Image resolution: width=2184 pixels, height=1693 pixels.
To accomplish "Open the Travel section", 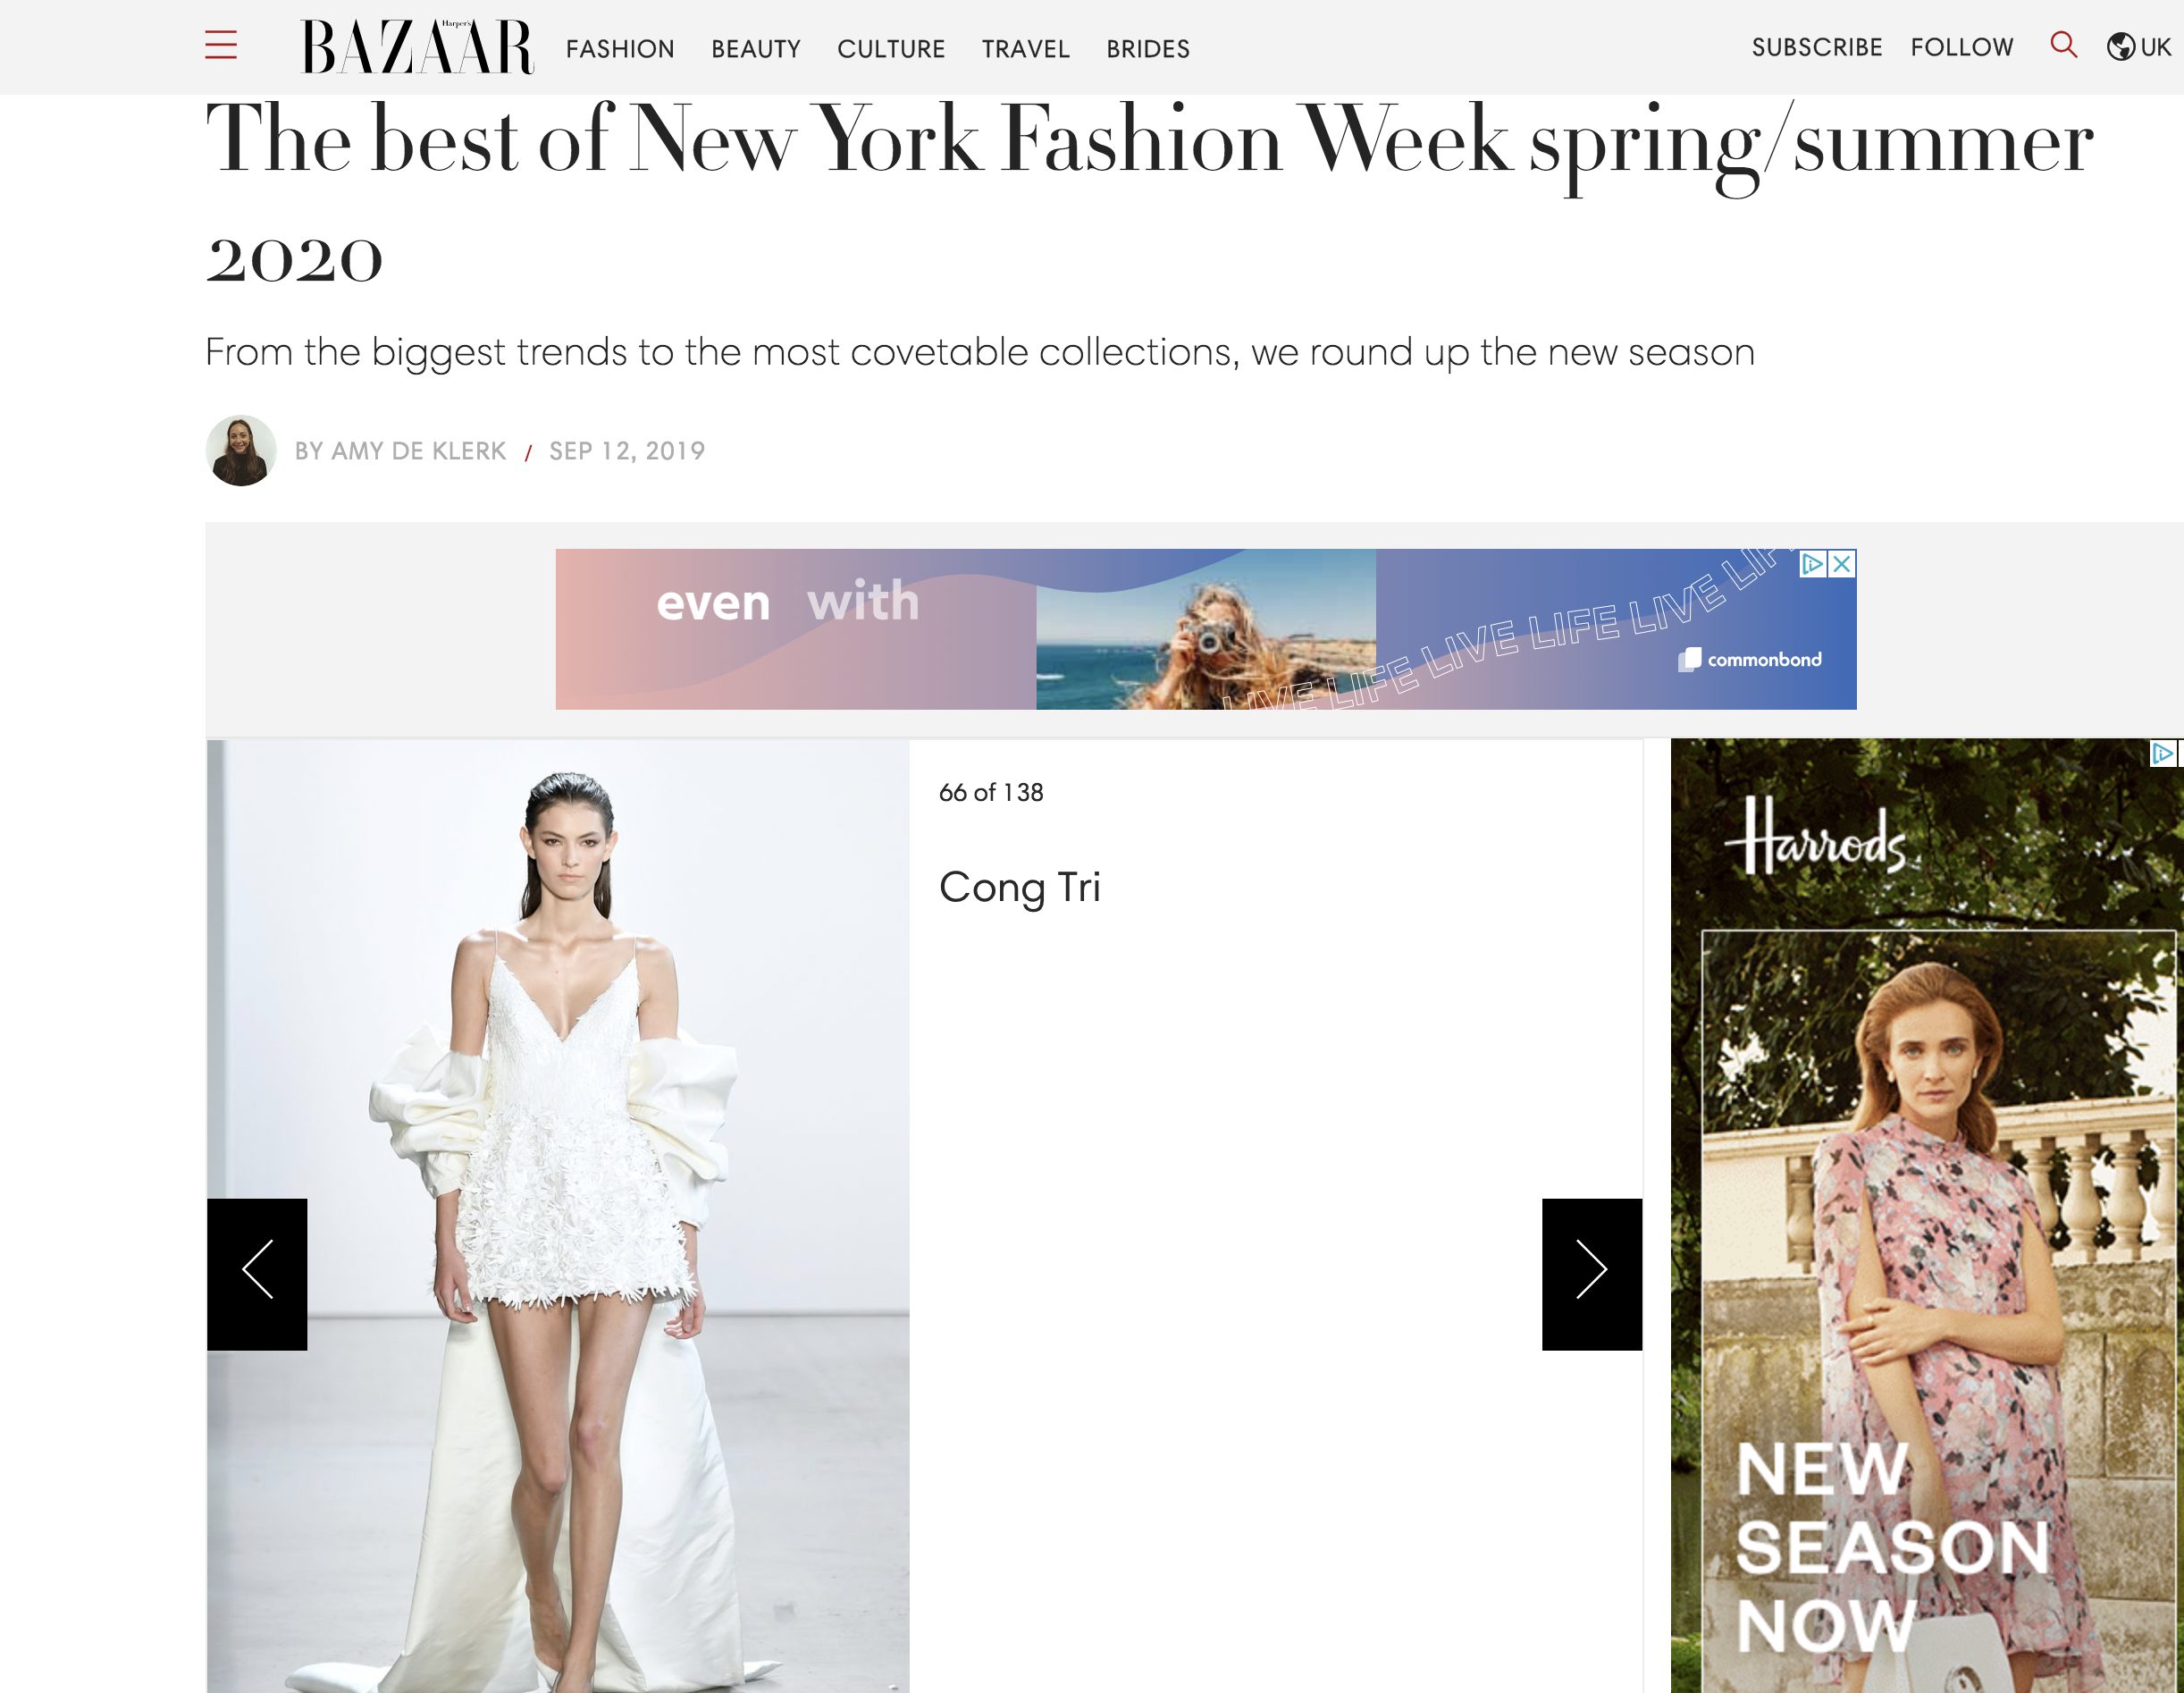I will click(x=1026, y=49).
